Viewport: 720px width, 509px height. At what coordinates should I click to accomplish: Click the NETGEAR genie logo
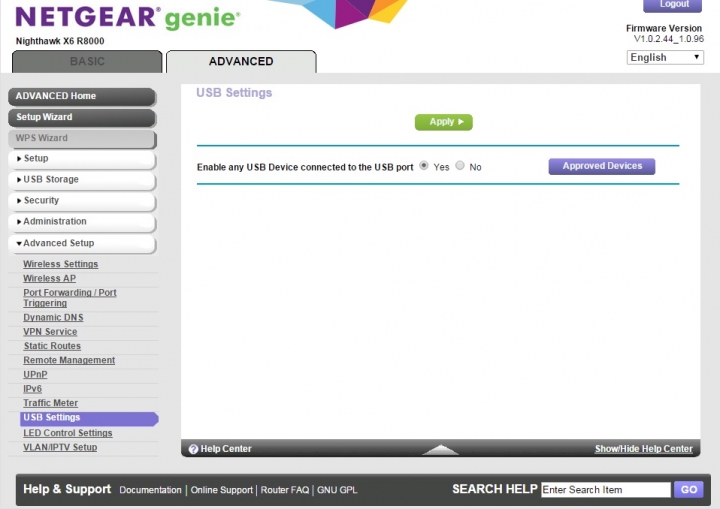point(128,17)
